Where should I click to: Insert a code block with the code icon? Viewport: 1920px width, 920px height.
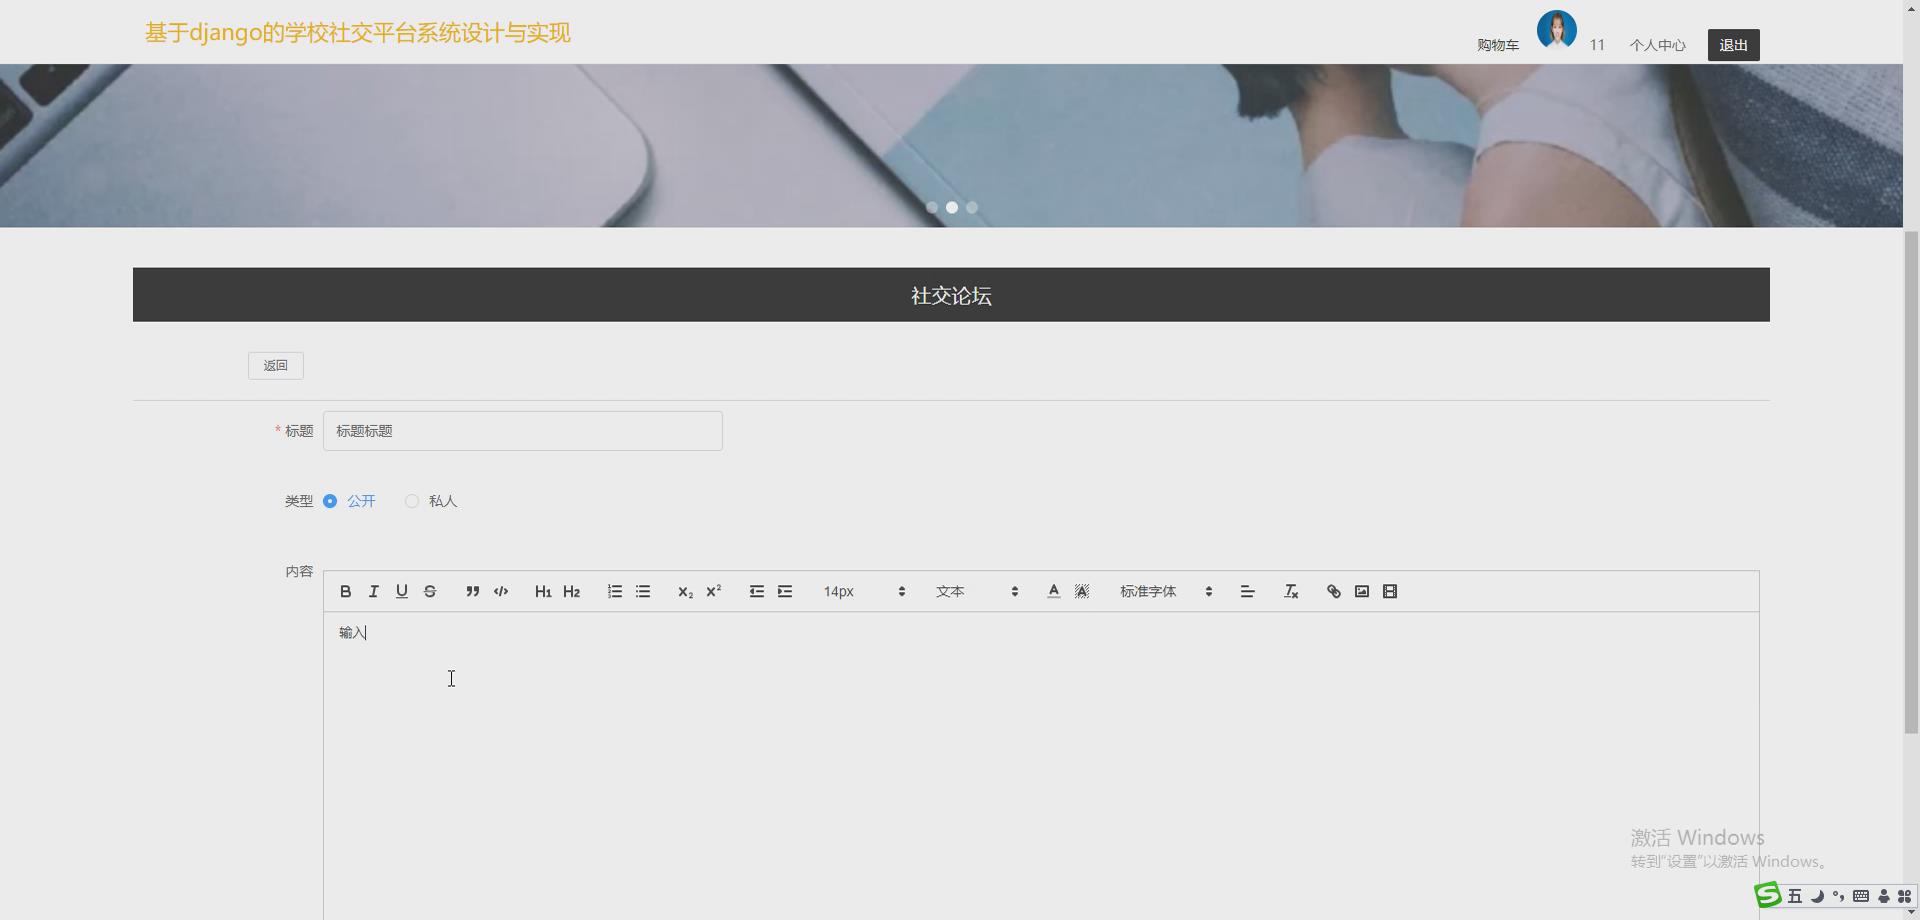[501, 592]
